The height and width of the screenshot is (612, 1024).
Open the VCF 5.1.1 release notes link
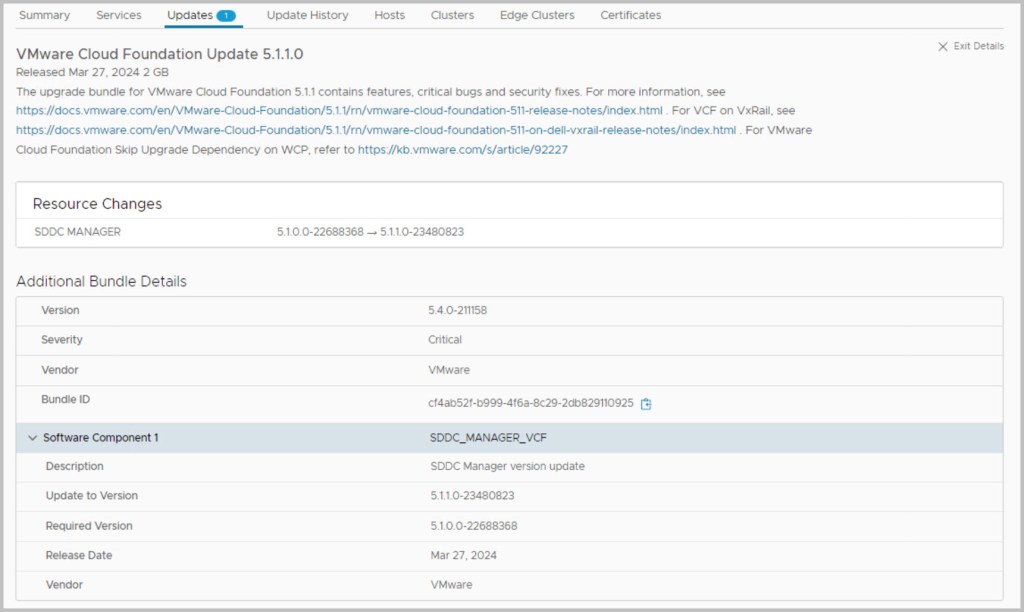(x=339, y=110)
